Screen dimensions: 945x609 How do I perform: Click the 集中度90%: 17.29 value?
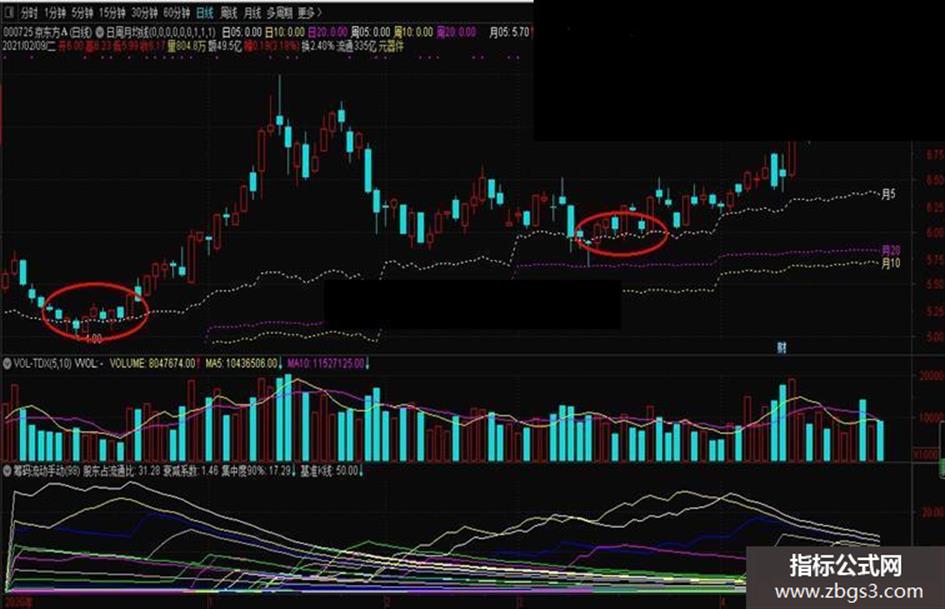257,470
